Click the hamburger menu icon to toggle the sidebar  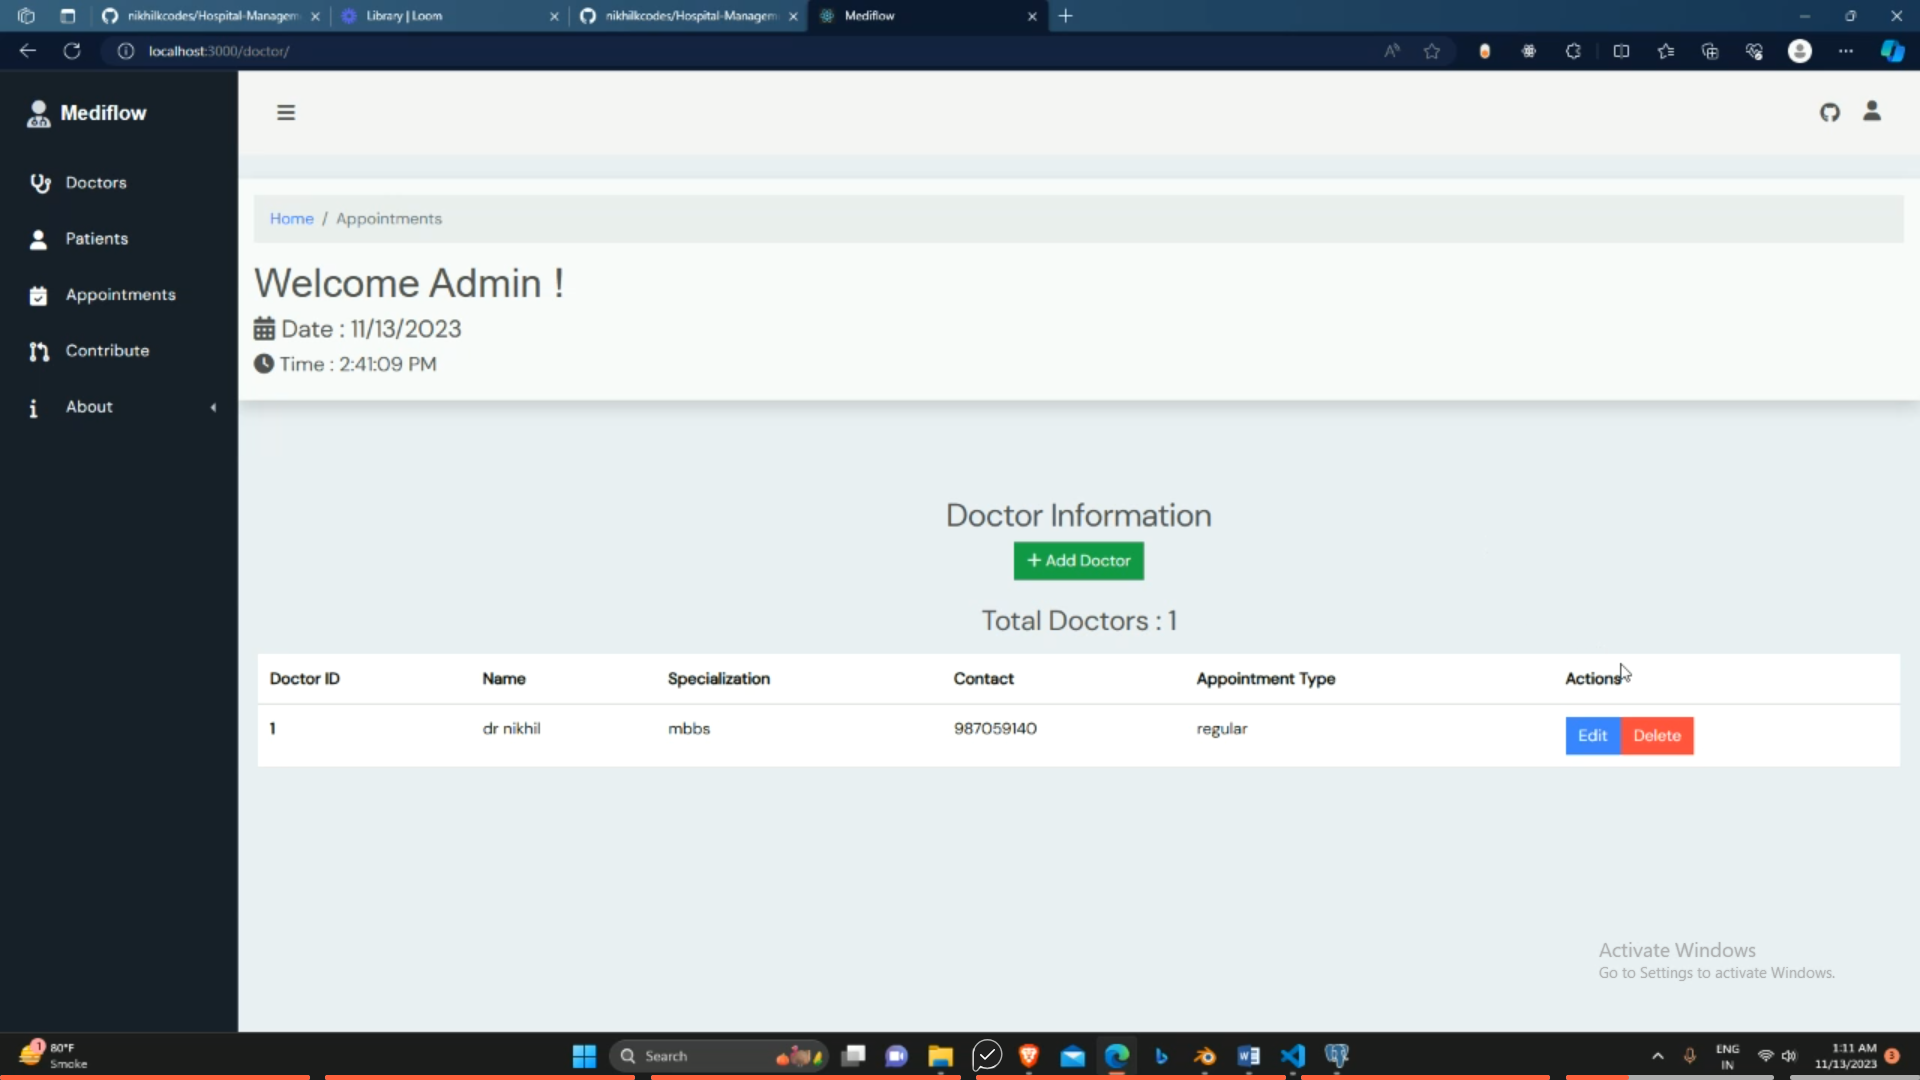click(286, 113)
